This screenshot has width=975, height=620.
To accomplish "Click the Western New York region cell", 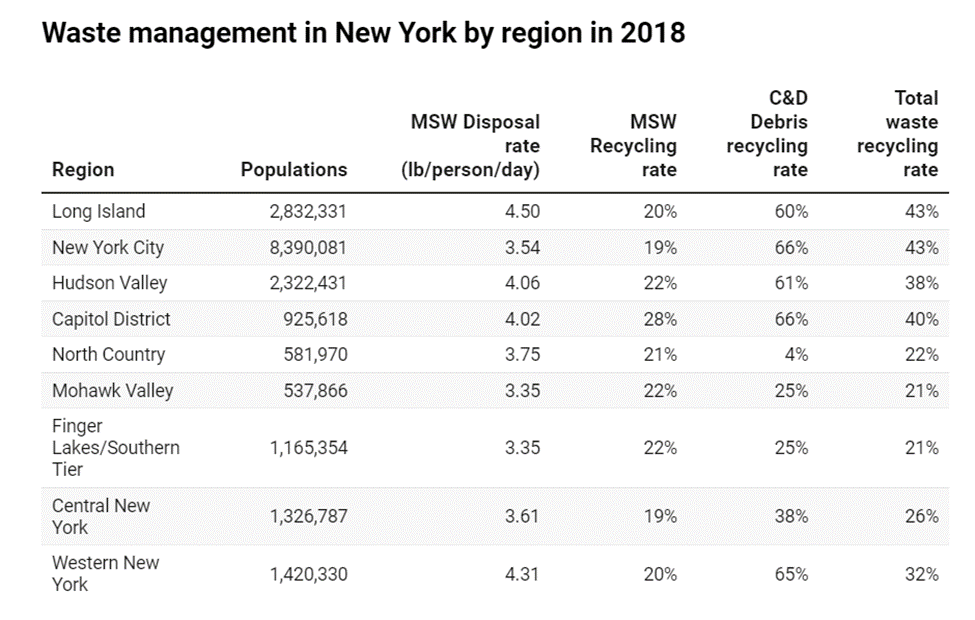I will (105, 573).
